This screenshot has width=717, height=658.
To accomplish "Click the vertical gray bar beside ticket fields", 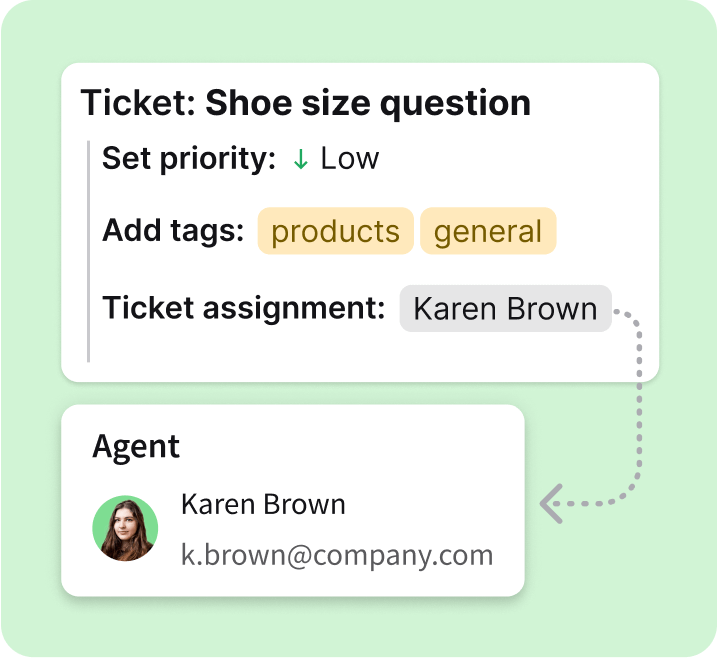I will click(x=89, y=250).
